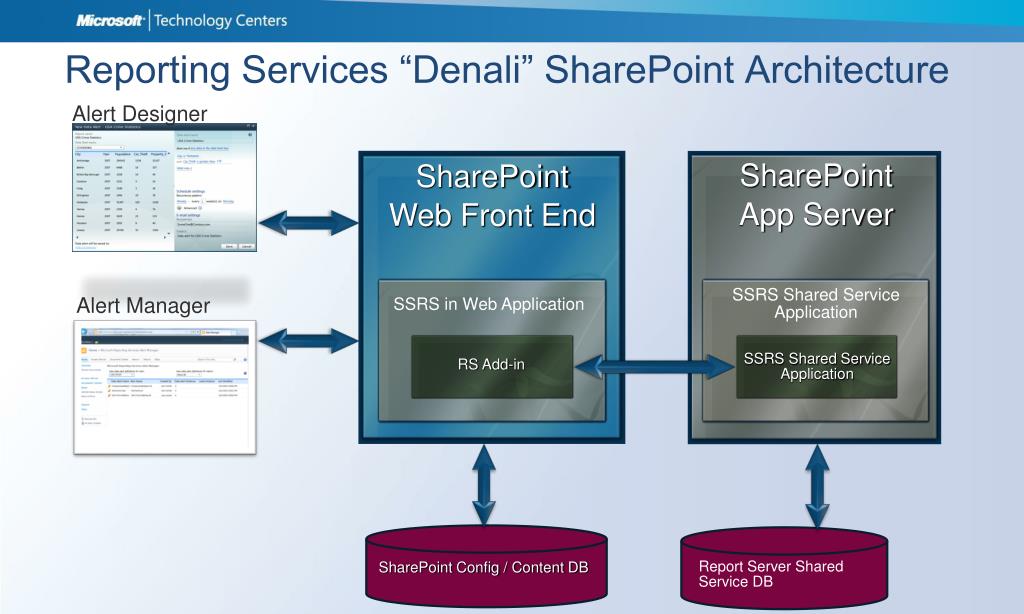The width and height of the screenshot is (1024, 614).
Task: Click Save in the Alert Designer thumbnail
Action: [229, 246]
